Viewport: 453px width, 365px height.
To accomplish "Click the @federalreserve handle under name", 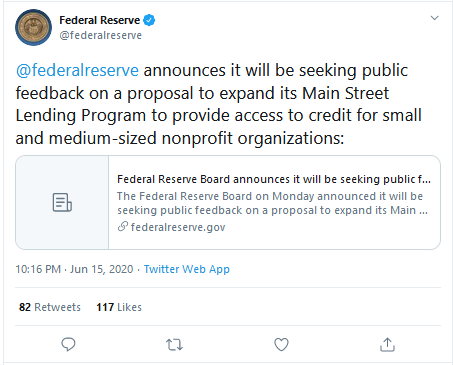I will (101, 35).
